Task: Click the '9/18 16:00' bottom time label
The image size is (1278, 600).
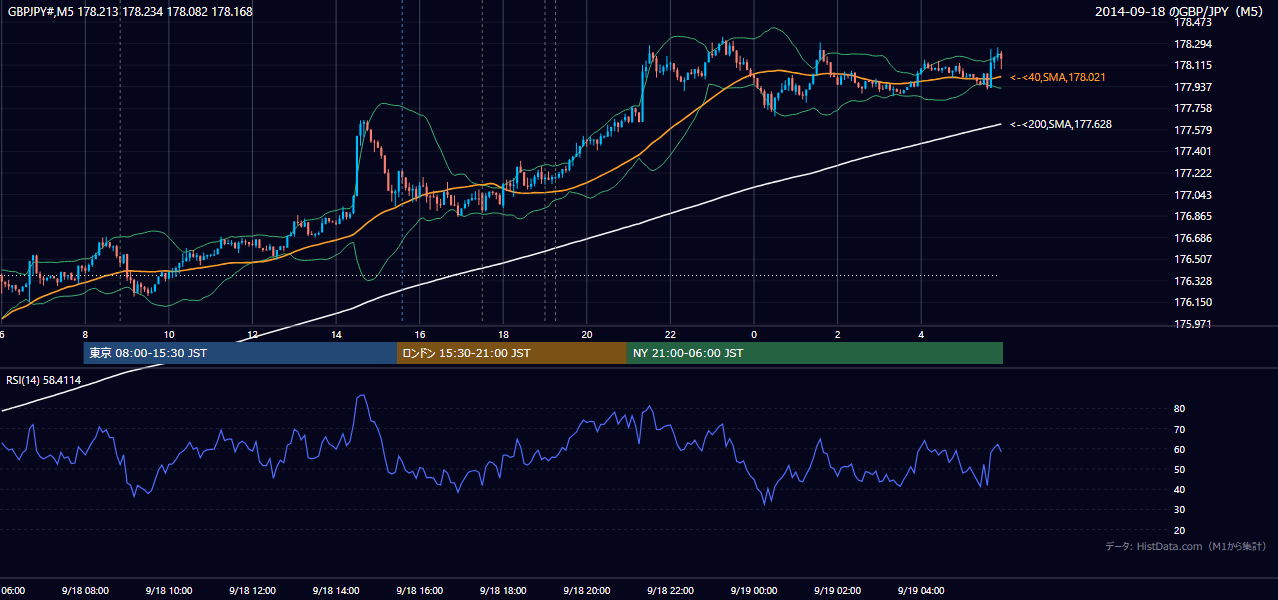Action: pos(419,590)
